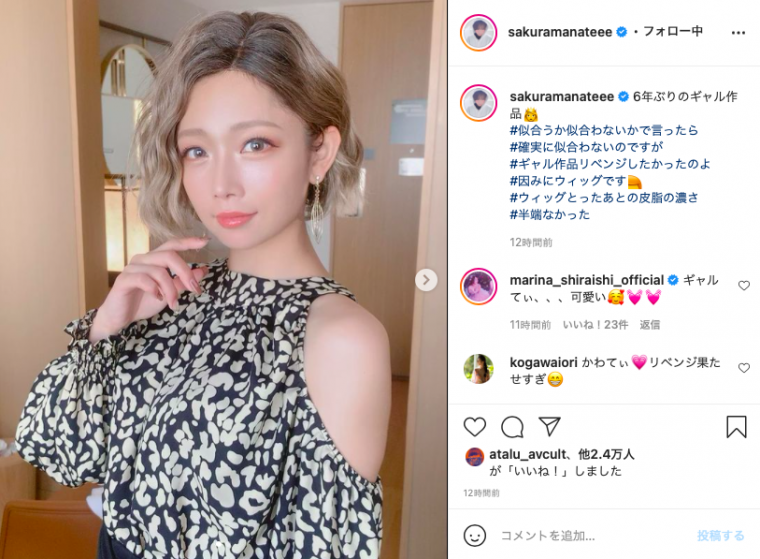This screenshot has height=559, width=760.
Task: Save the post with the bookmark icon
Action: [736, 427]
